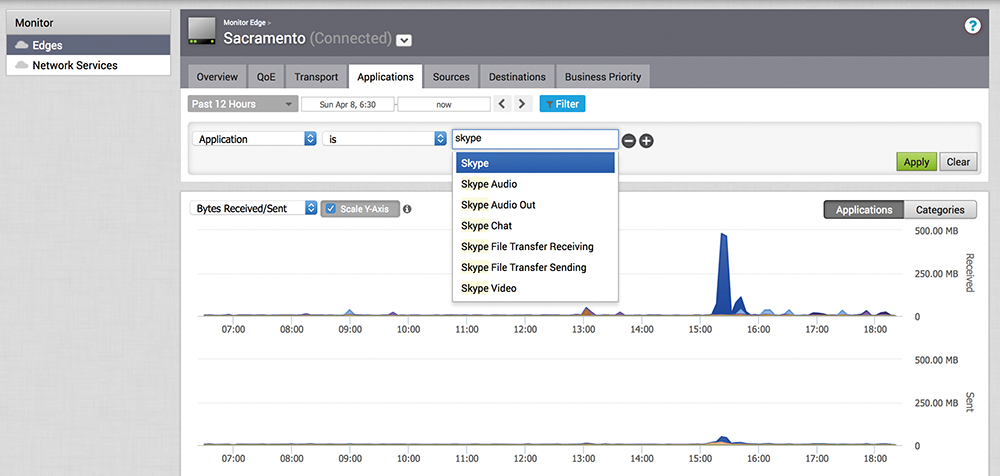Open the Bytes Received/Sent metric dropdown
This screenshot has height=476, width=1000.
253,209
